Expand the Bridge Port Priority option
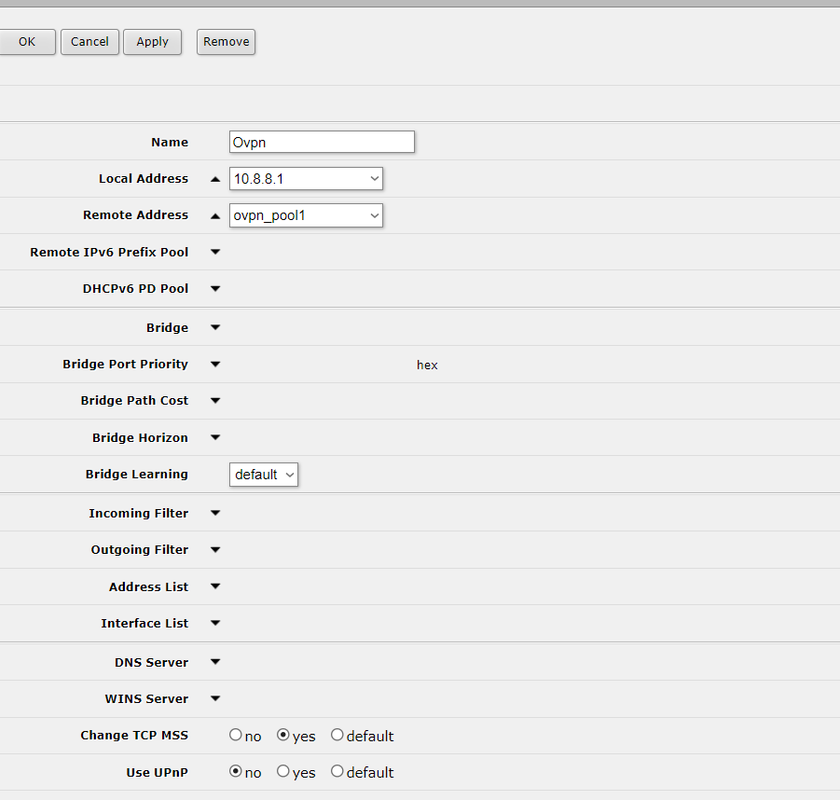This screenshot has width=840, height=800. (215, 364)
